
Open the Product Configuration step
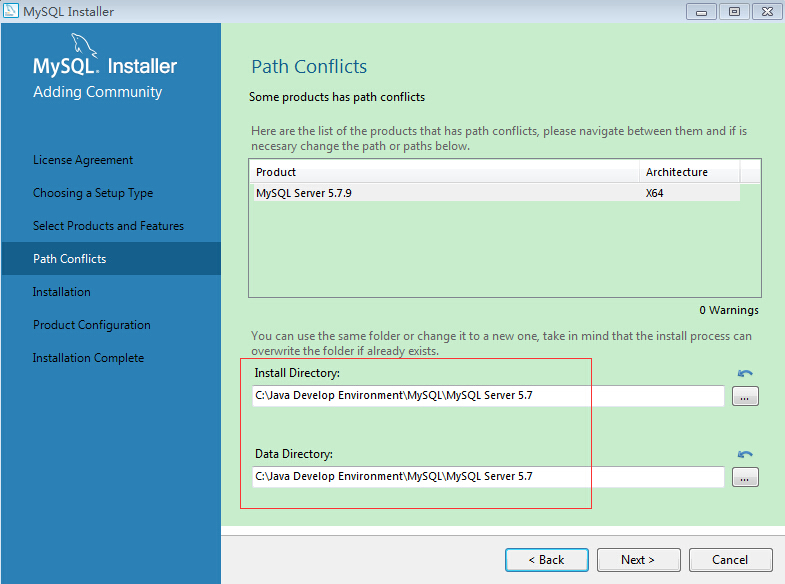point(91,325)
